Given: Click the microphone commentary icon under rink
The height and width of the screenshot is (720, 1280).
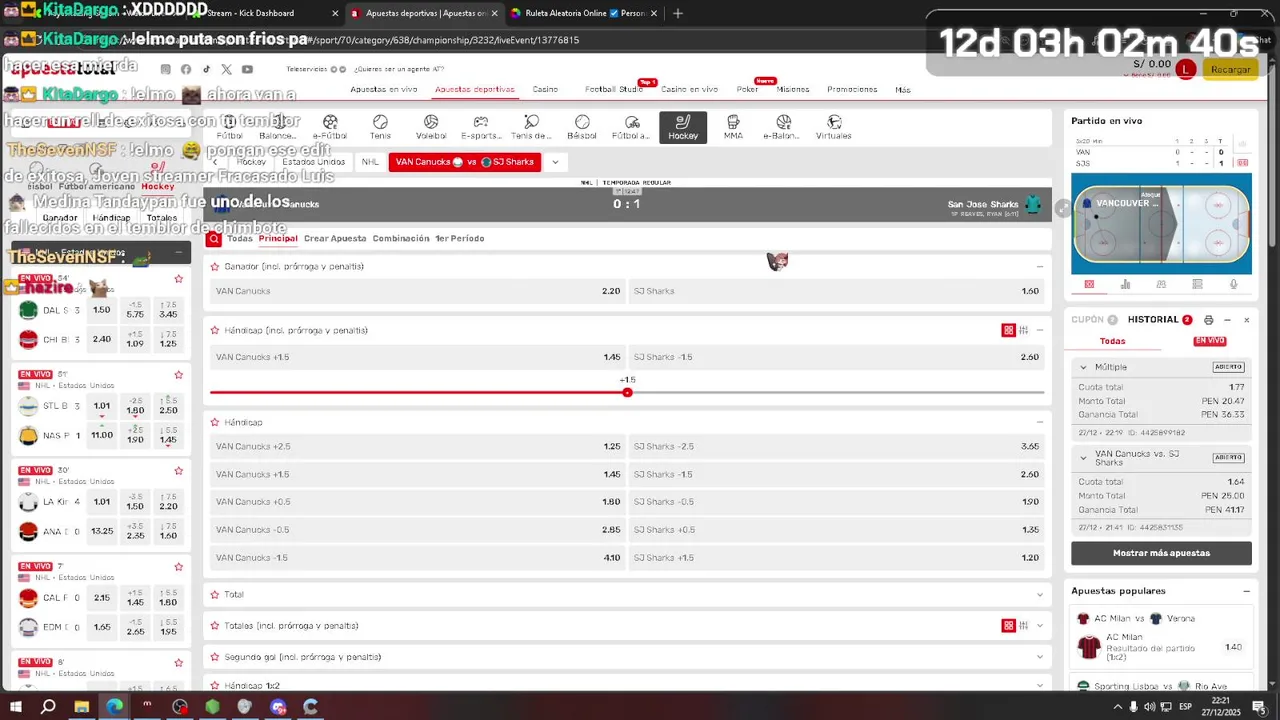Looking at the screenshot, I should [1233, 284].
